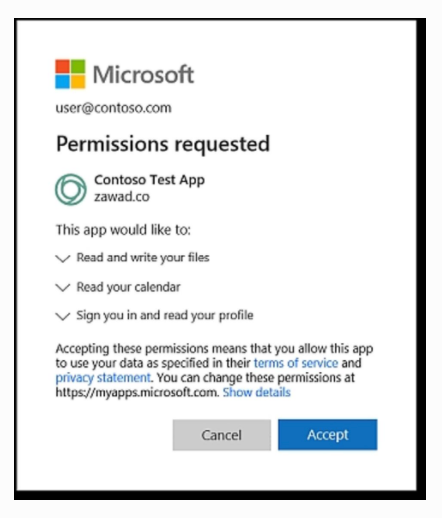
Task: Open the terms of service link
Action: tap(296, 363)
